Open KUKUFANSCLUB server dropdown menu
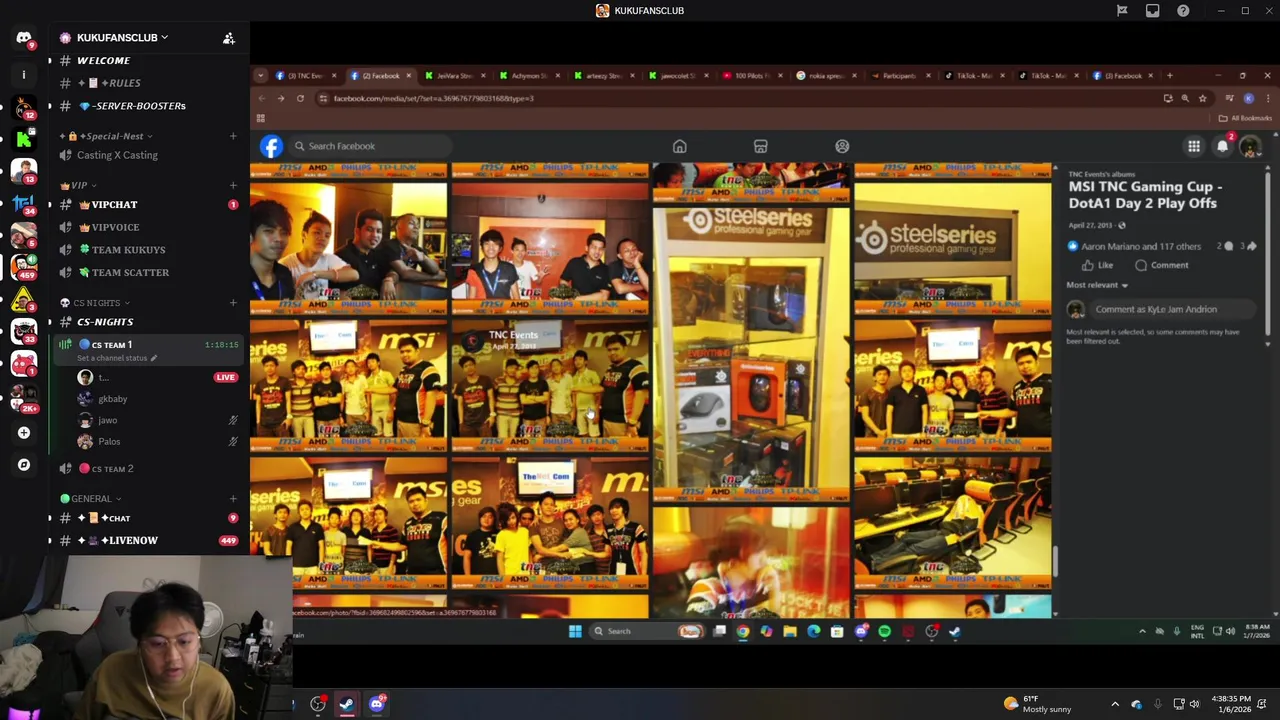Screen dimensions: 1280x720 click(x=124, y=38)
